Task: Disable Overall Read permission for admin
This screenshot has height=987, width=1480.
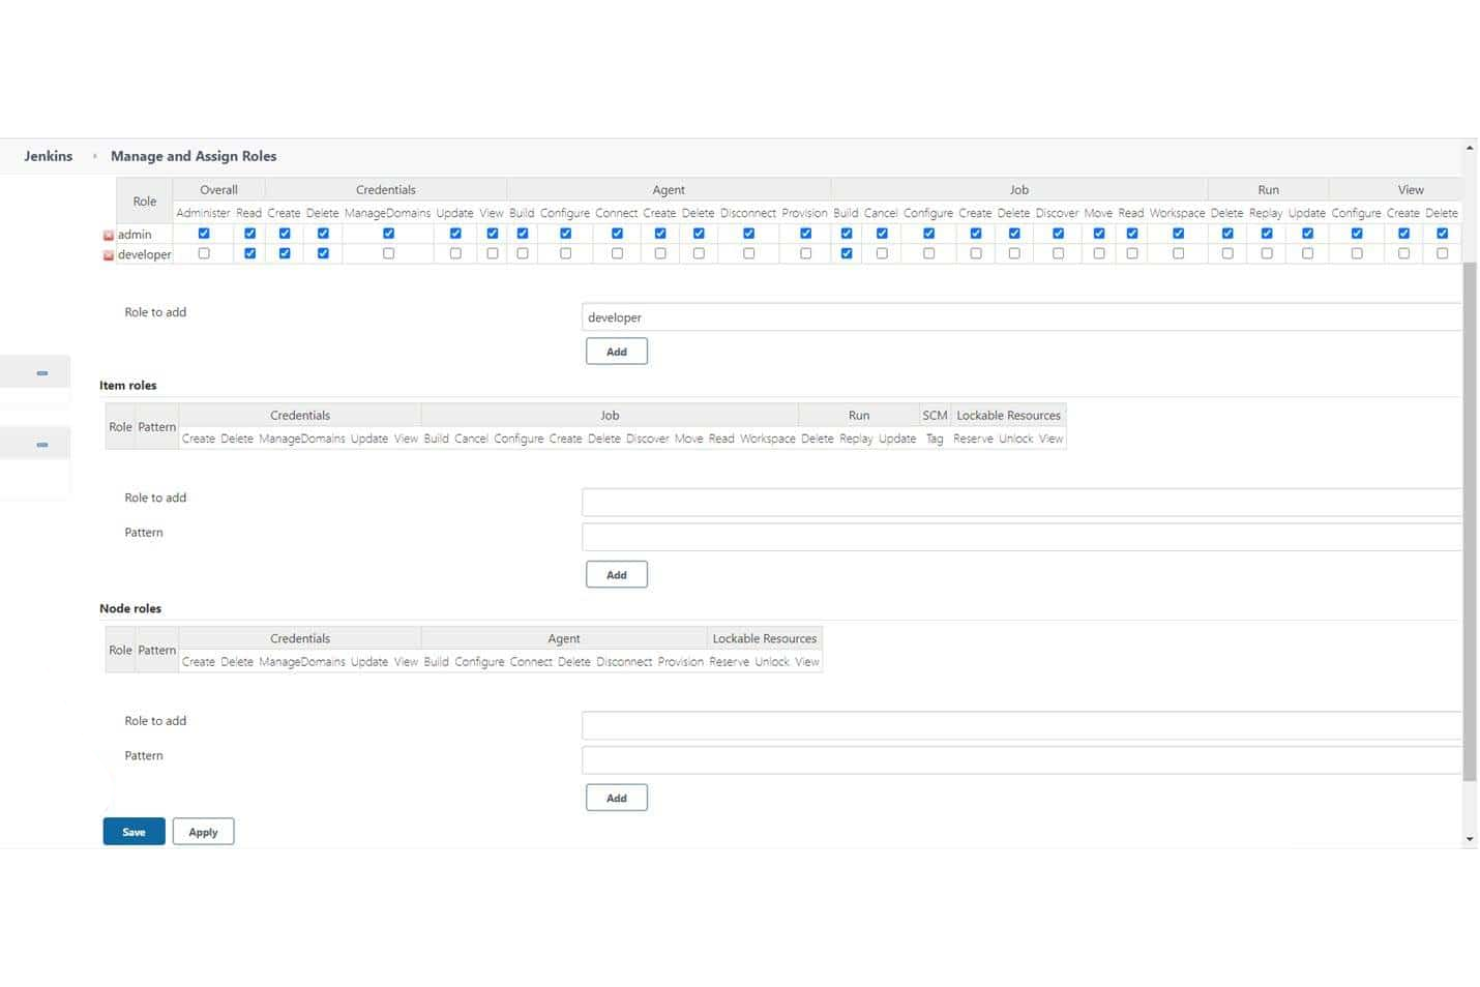Action: coord(249,233)
